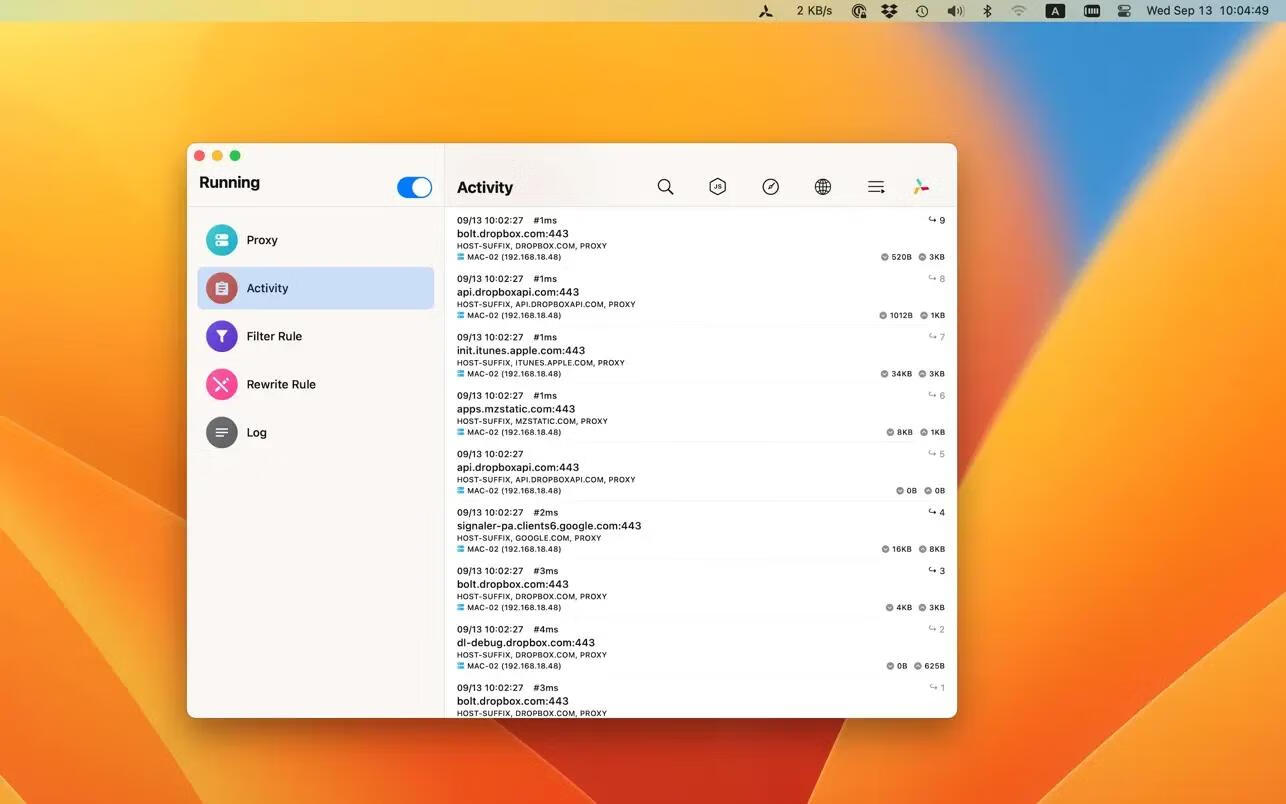Click the Wi-Fi icon in menu bar
1286x804 pixels.
coord(1019,11)
